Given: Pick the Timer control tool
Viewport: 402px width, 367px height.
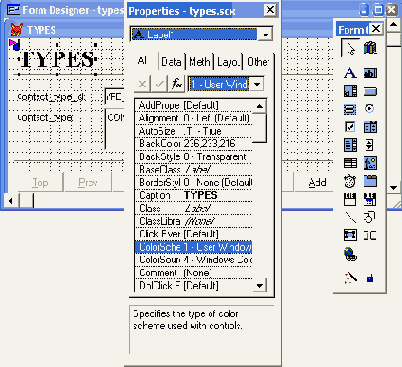Looking at the screenshot, I should pyautogui.click(x=350, y=181).
